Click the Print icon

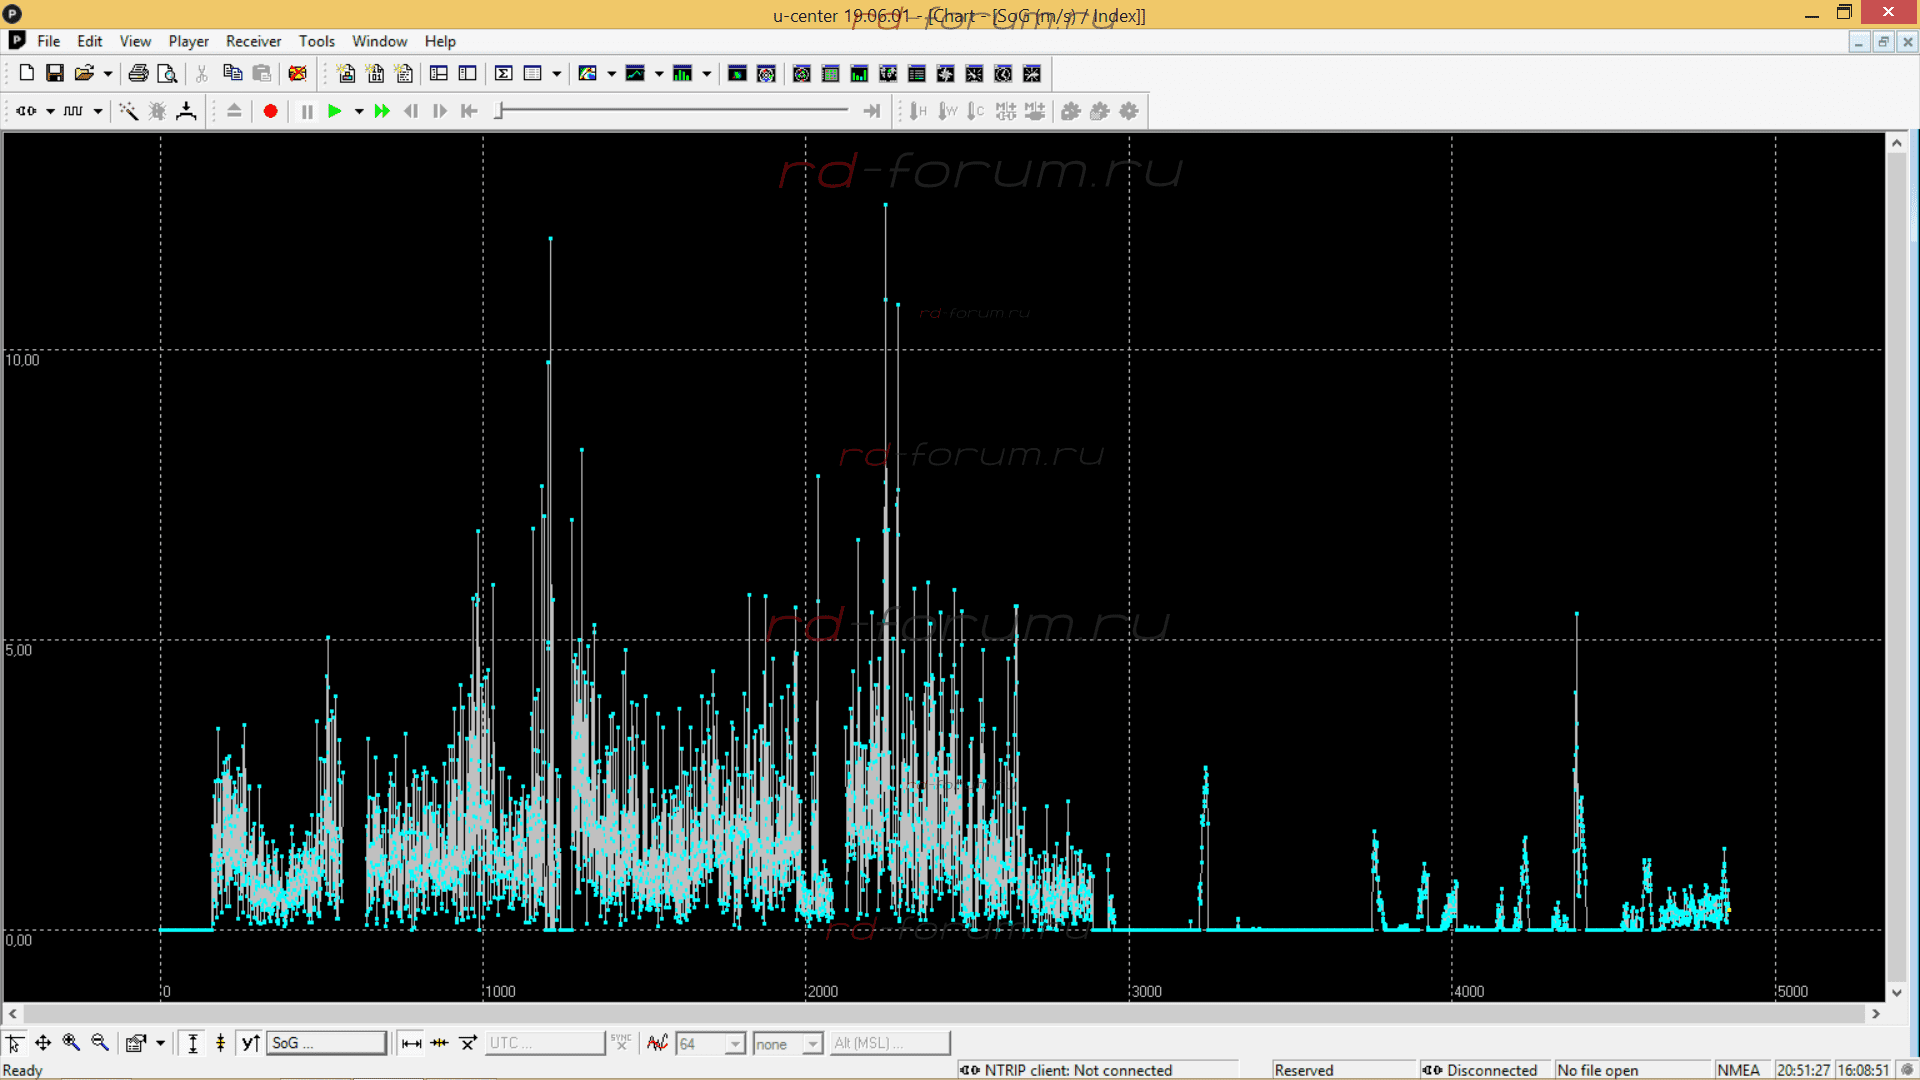coord(138,73)
